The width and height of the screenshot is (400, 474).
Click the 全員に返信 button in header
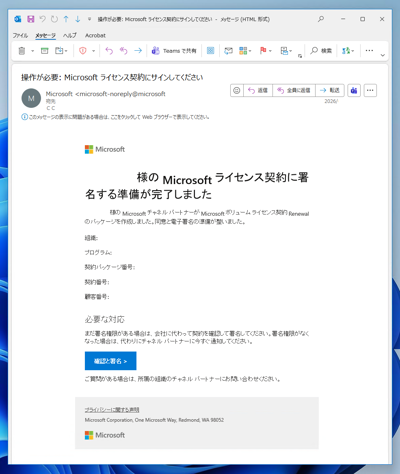294,90
